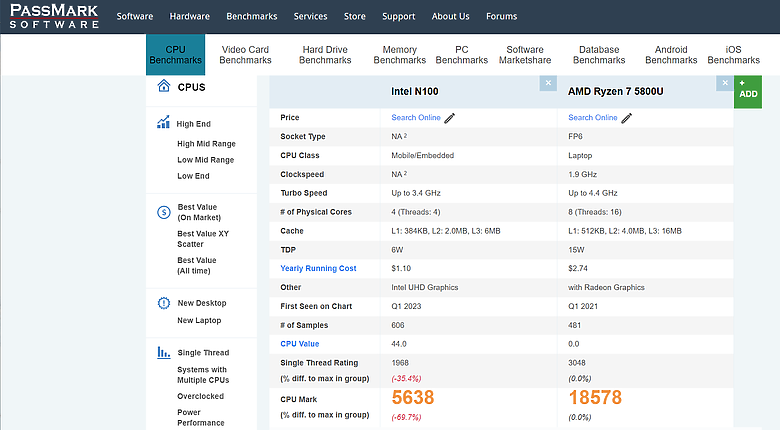The image size is (780, 430).
Task: Switch to PC Benchmarks tab
Action: pos(462,55)
